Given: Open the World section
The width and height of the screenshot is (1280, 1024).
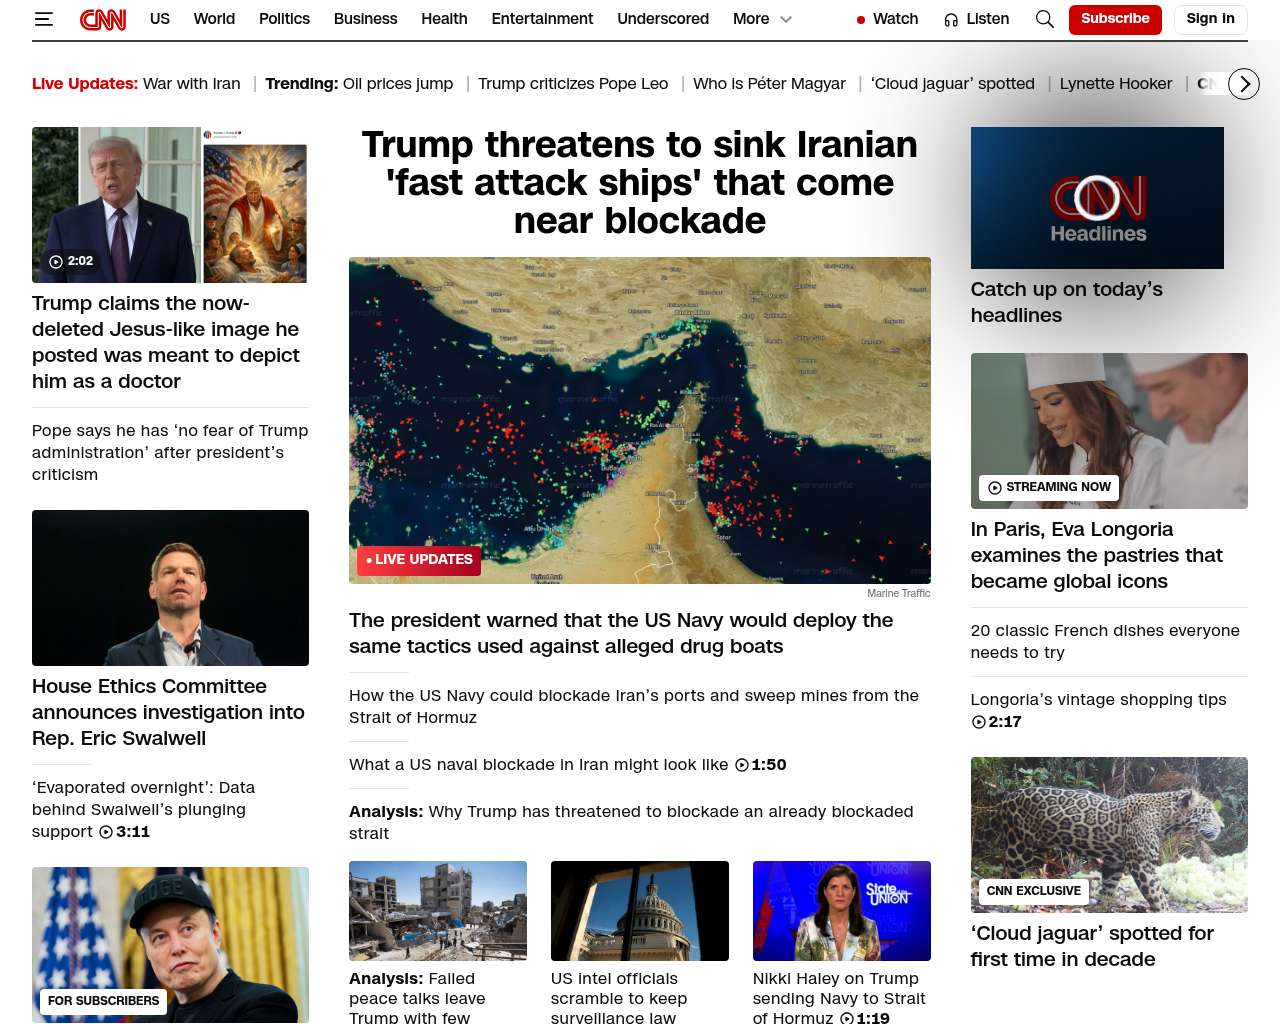Looking at the screenshot, I should pos(214,19).
